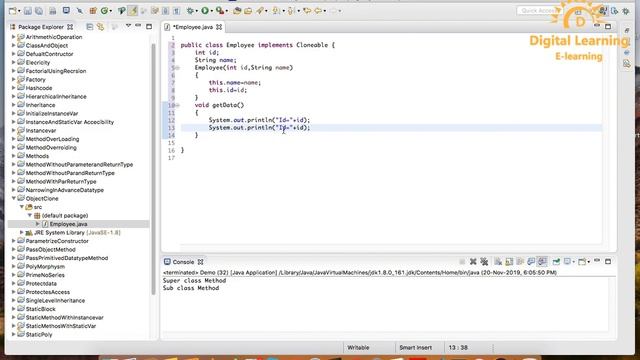Screen dimensions: 640x360
Task: Click the Save toolbar icon
Action: click(28, 11)
